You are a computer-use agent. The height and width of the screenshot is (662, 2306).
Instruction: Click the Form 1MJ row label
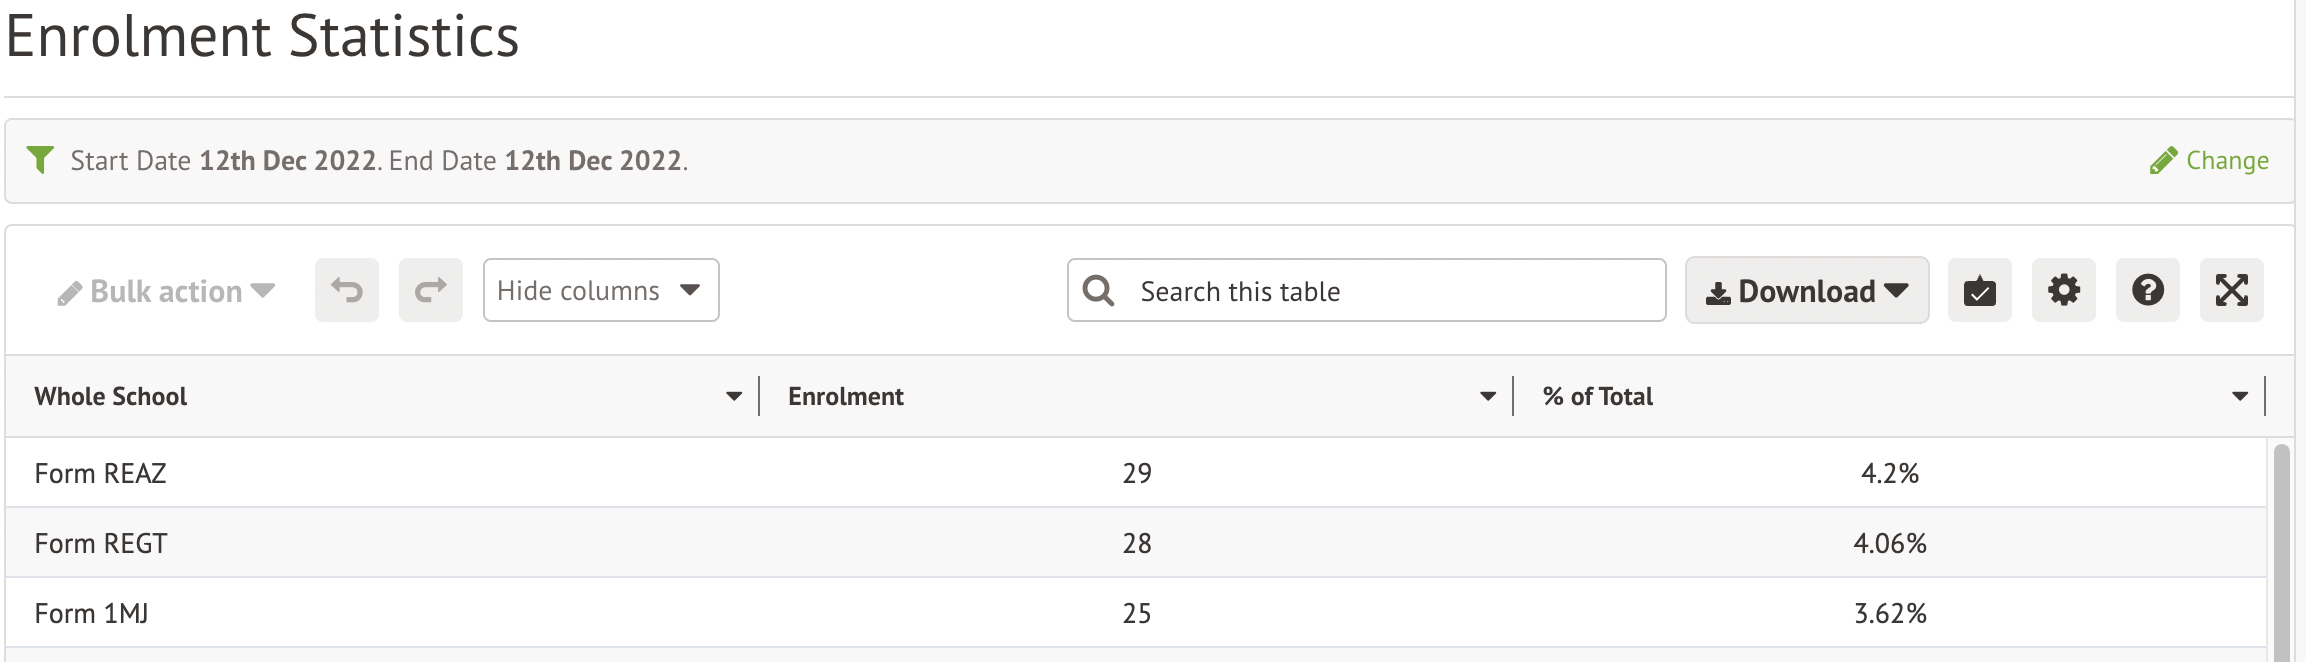click(x=92, y=613)
